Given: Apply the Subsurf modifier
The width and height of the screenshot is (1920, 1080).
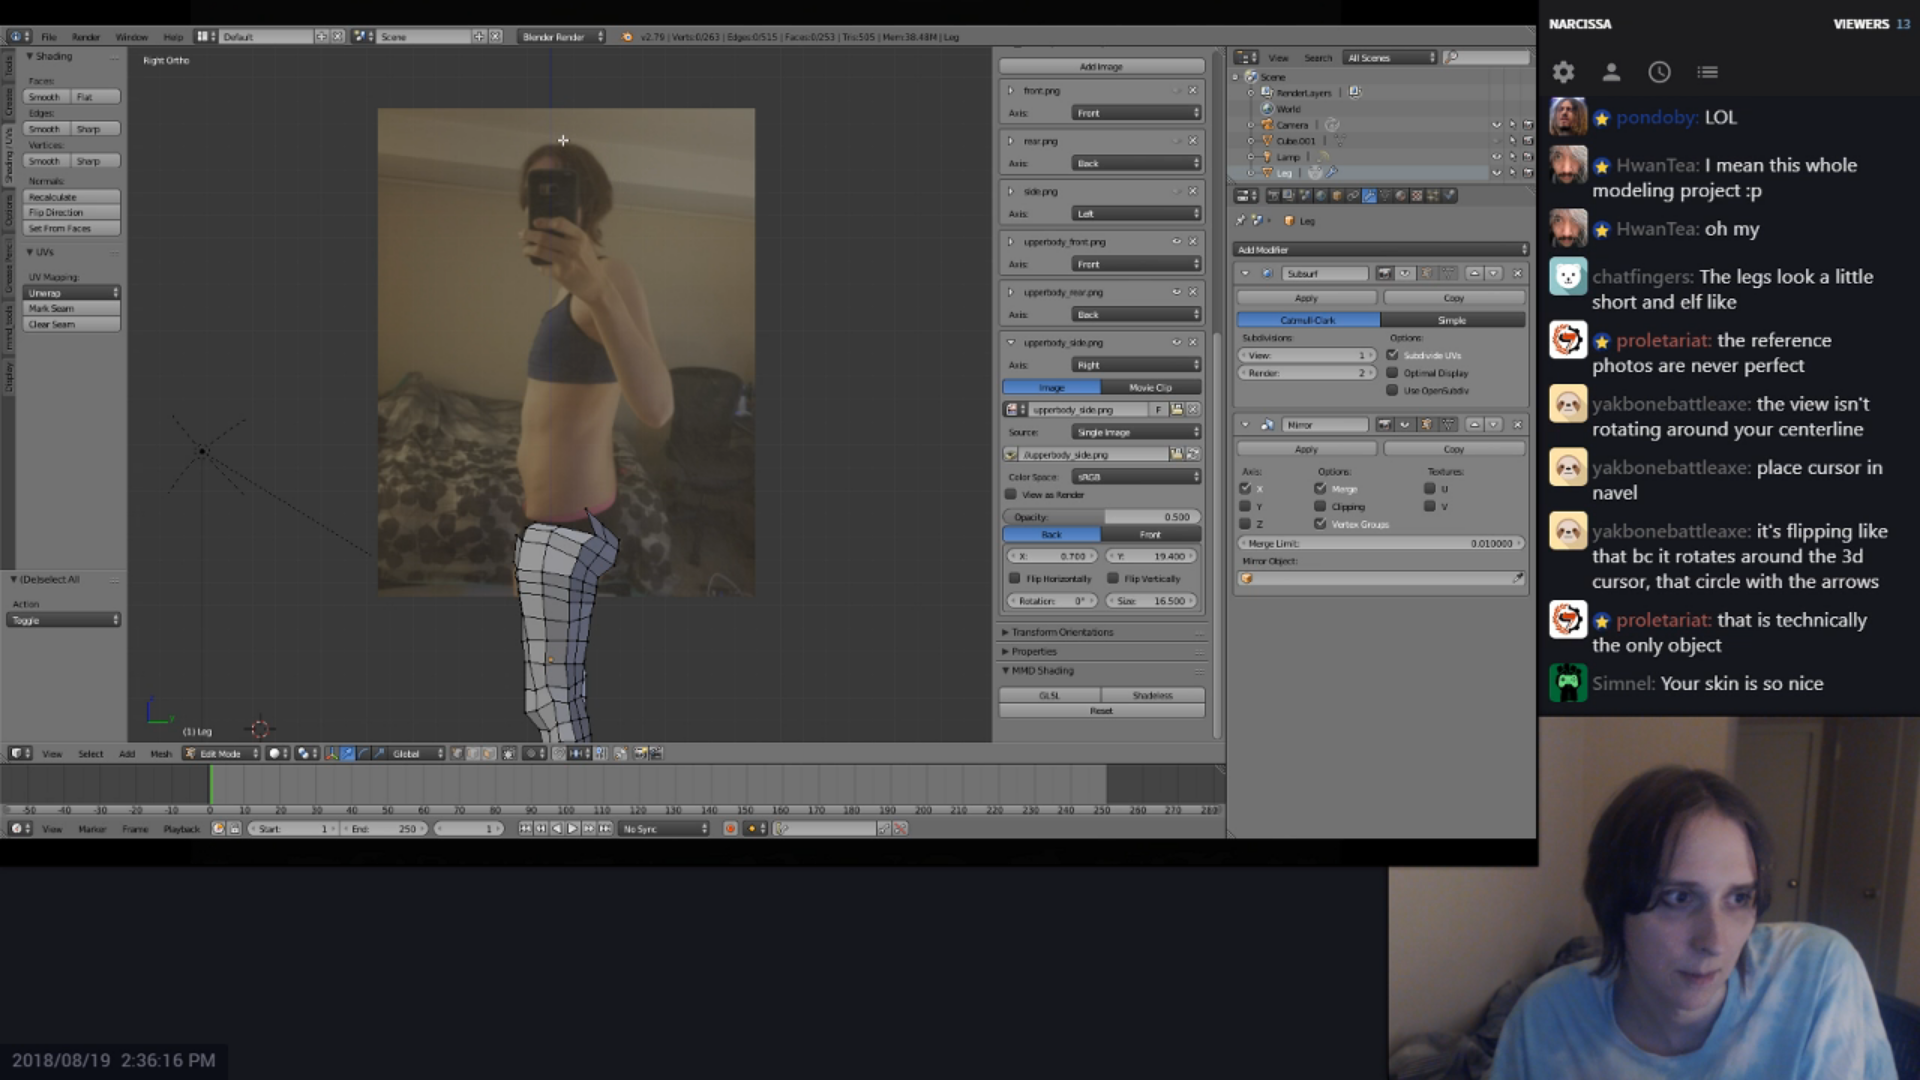Looking at the screenshot, I should 1307,298.
